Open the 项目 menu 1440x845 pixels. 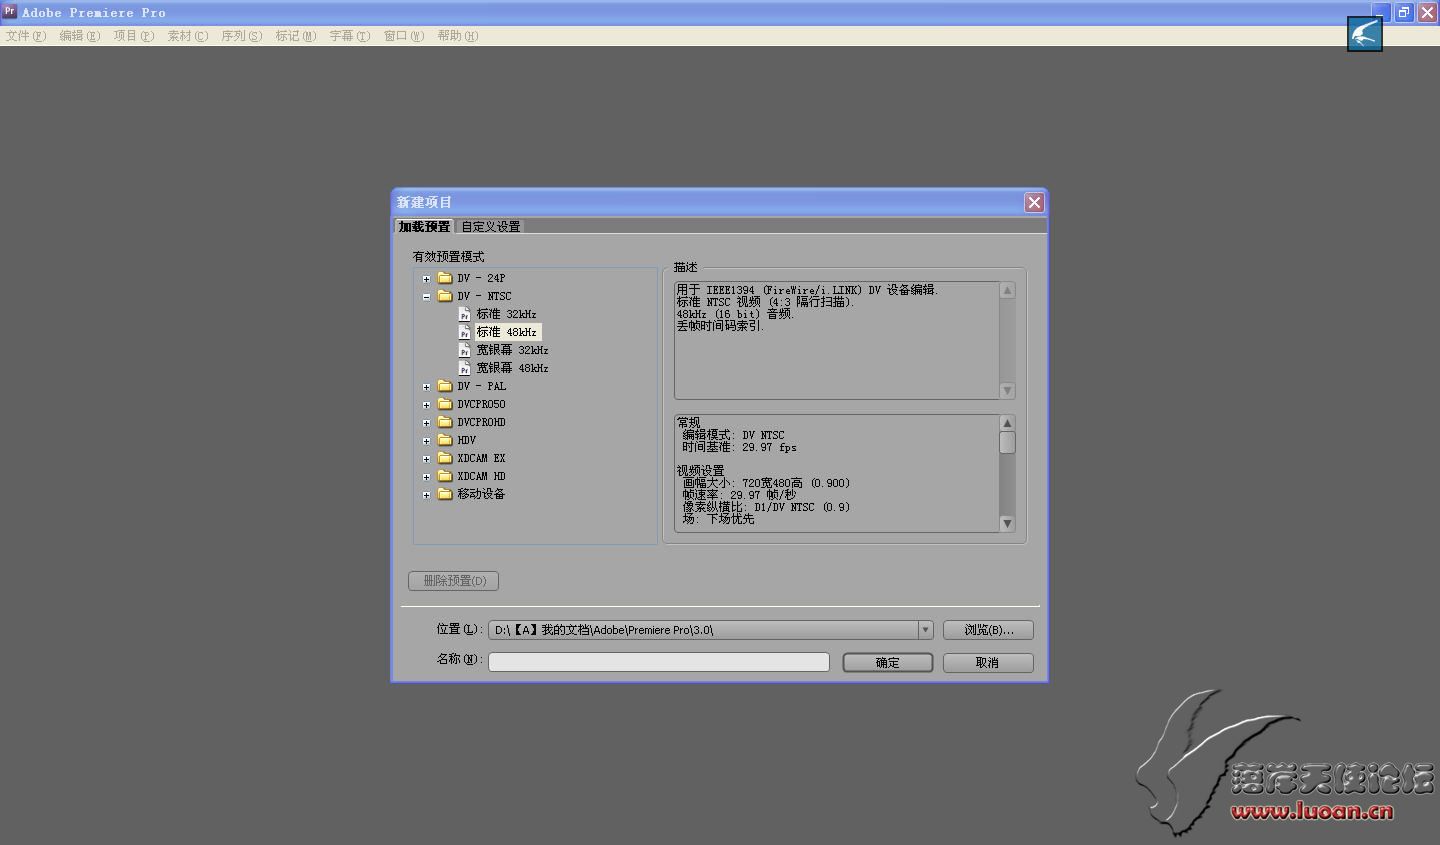(134, 36)
